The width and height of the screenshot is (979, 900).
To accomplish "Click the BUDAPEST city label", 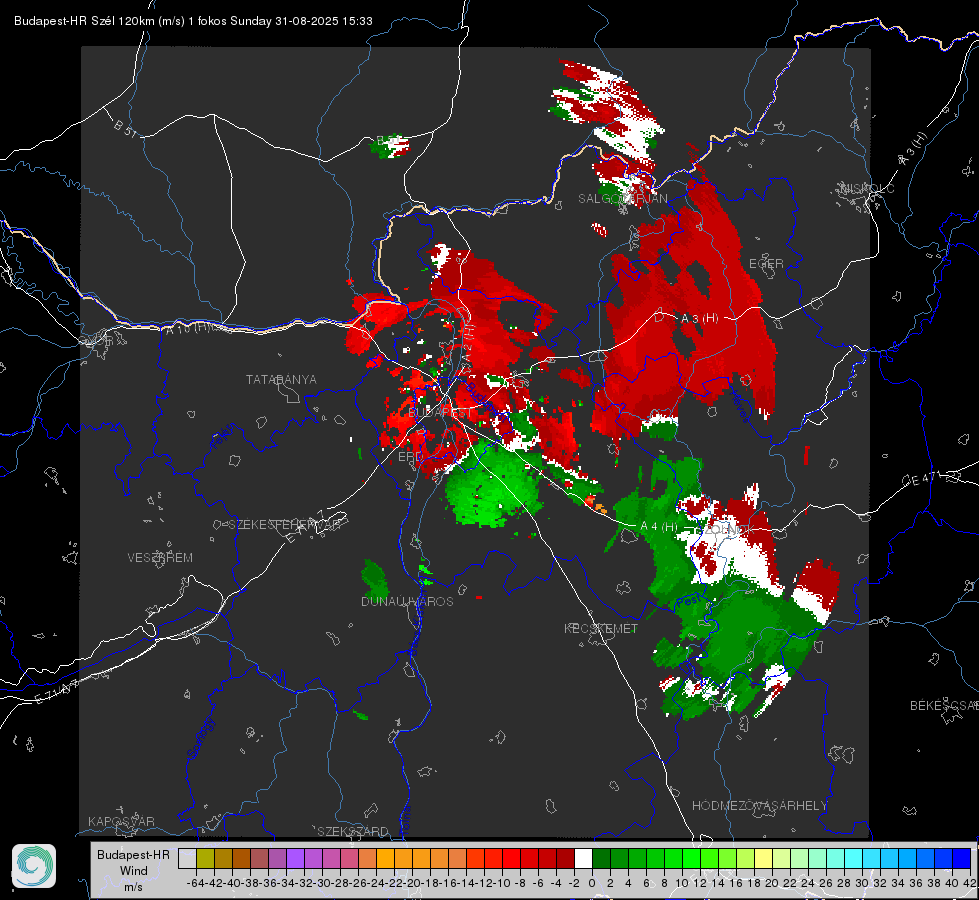I will (440, 413).
